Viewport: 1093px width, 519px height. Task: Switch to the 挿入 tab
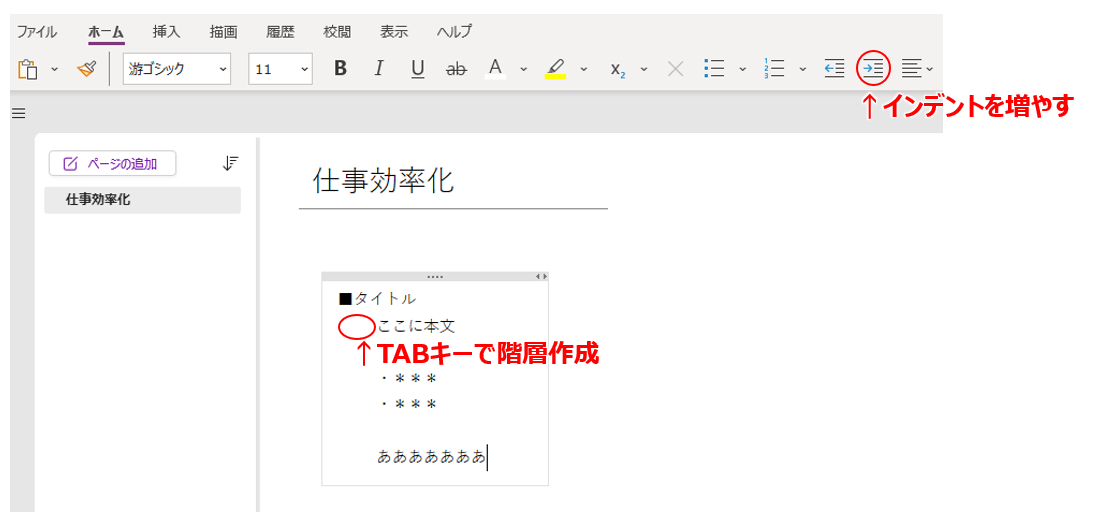[167, 31]
